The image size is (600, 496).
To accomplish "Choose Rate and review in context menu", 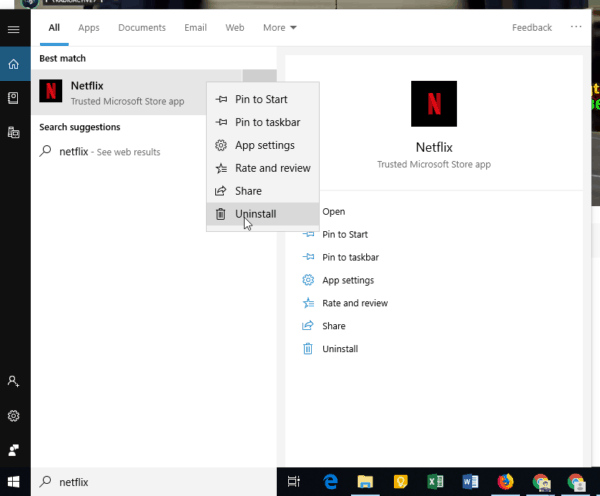I will coord(263,168).
